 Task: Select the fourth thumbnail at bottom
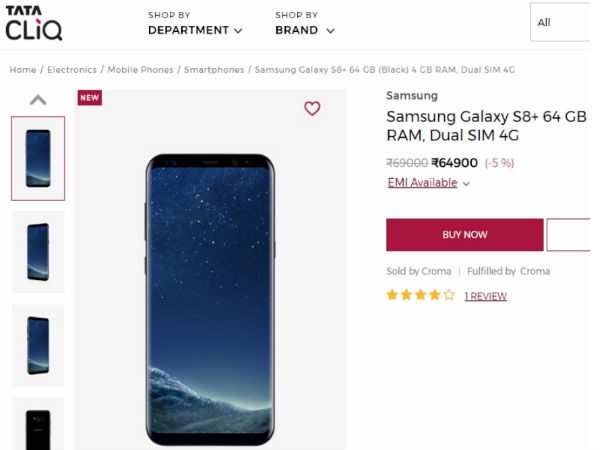38,424
